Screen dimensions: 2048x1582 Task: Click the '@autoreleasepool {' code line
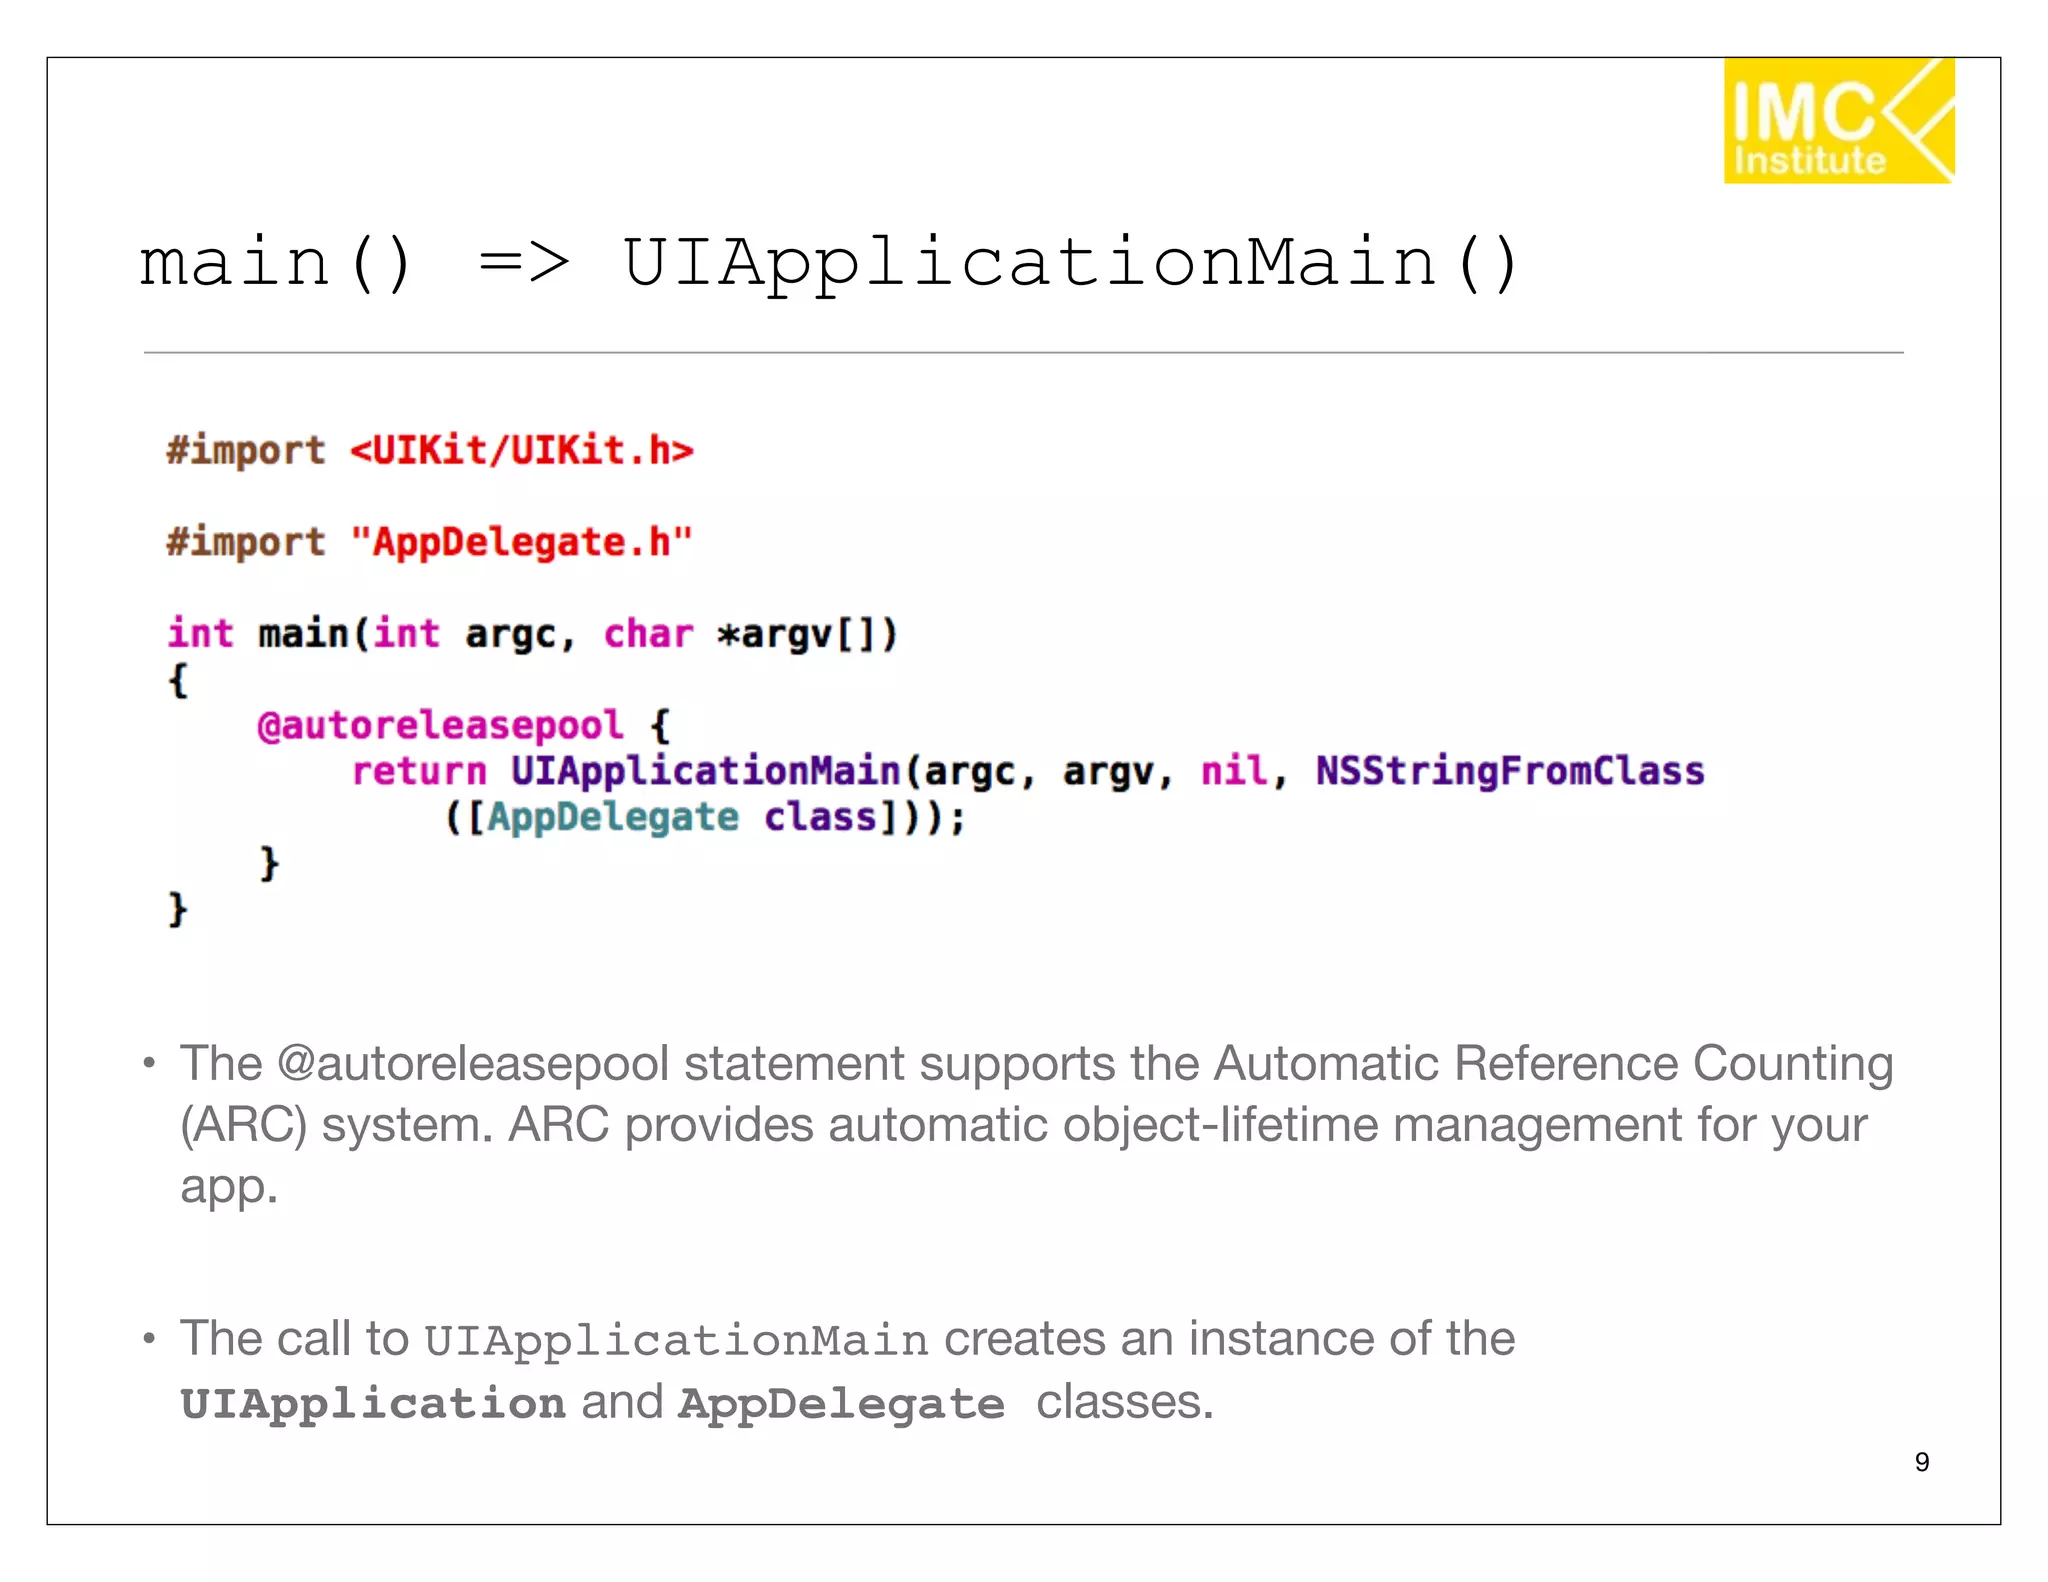(x=463, y=725)
